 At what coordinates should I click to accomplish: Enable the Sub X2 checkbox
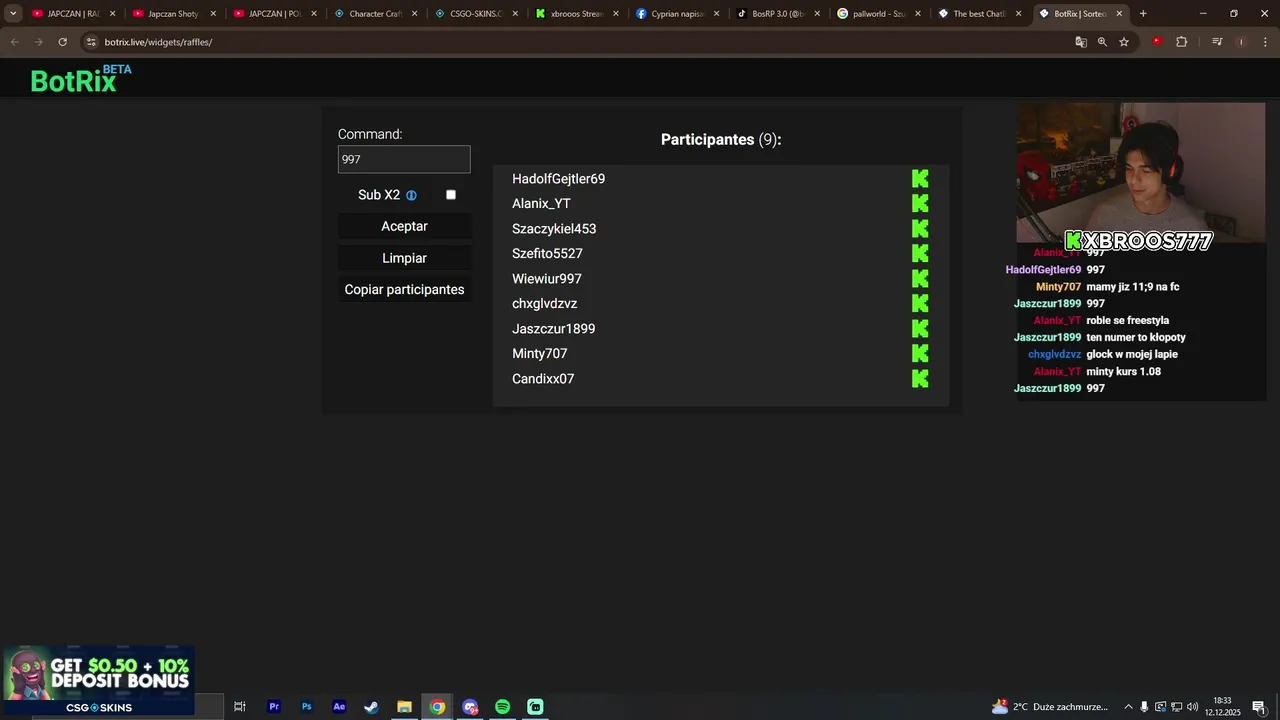tap(451, 195)
